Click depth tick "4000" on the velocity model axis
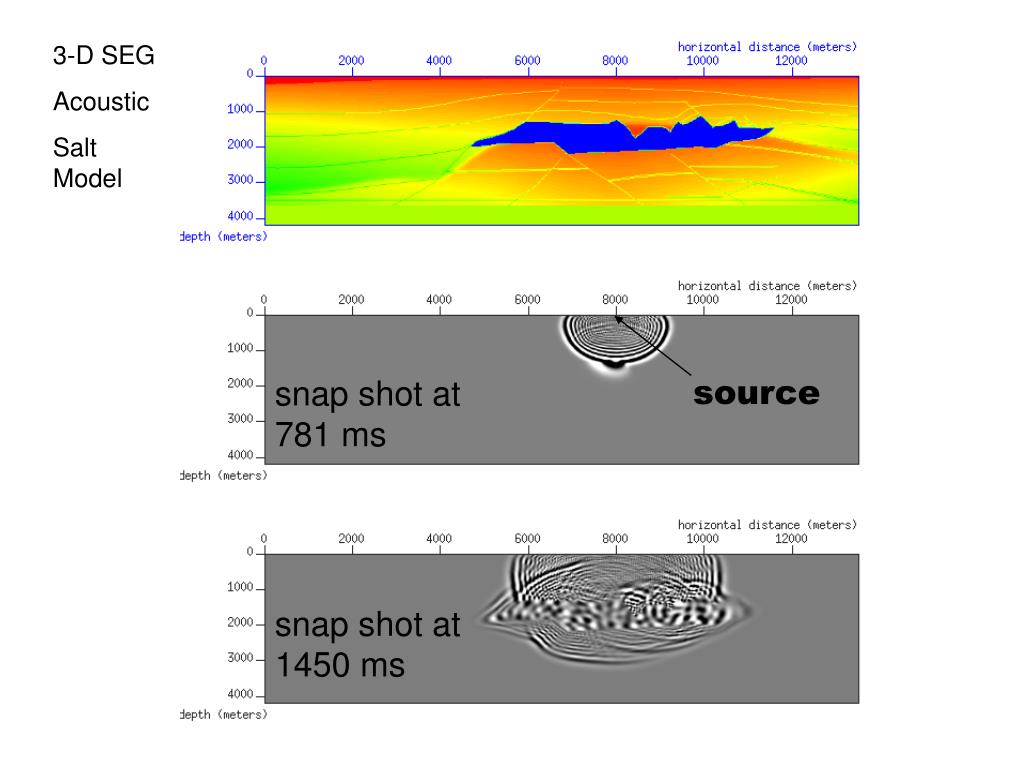This screenshot has height=768, width=1024. coord(240,216)
